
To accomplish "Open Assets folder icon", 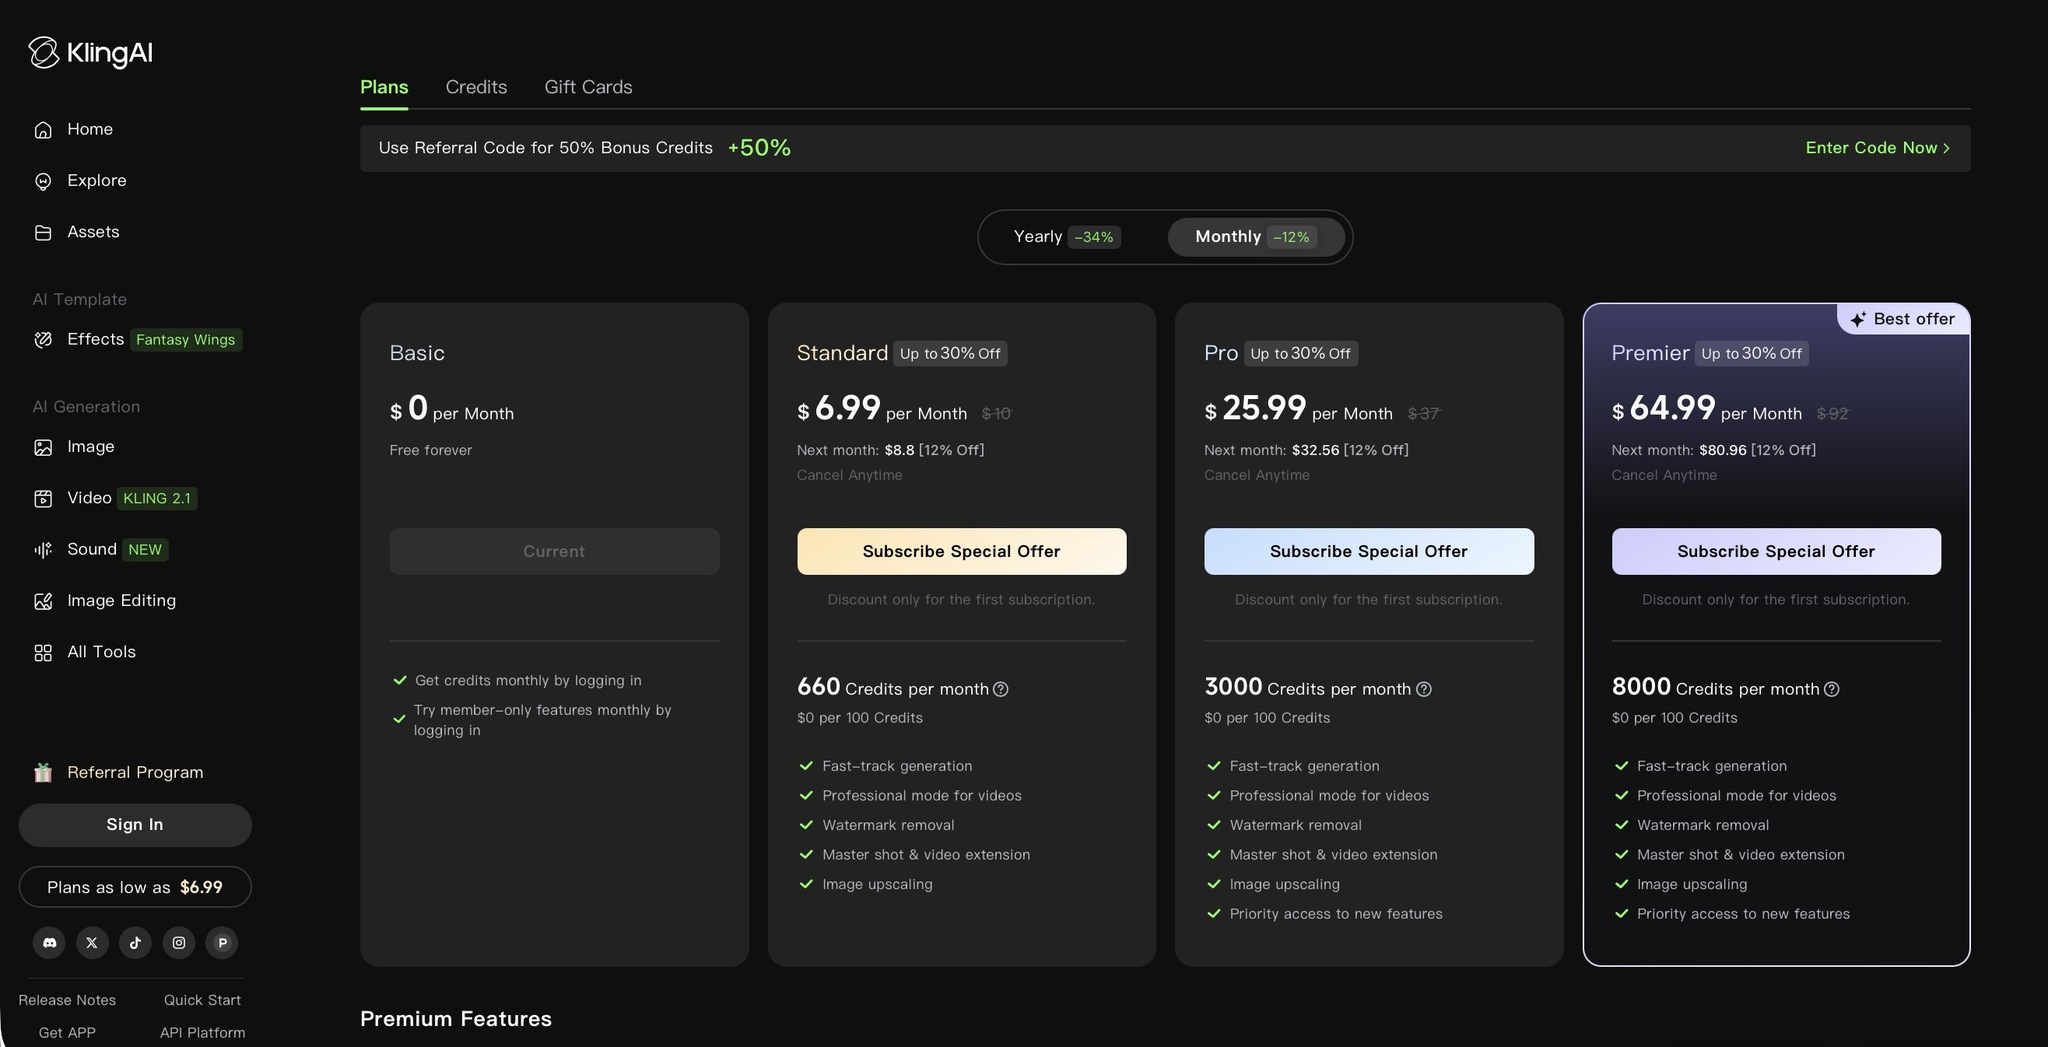I will pos(43,232).
